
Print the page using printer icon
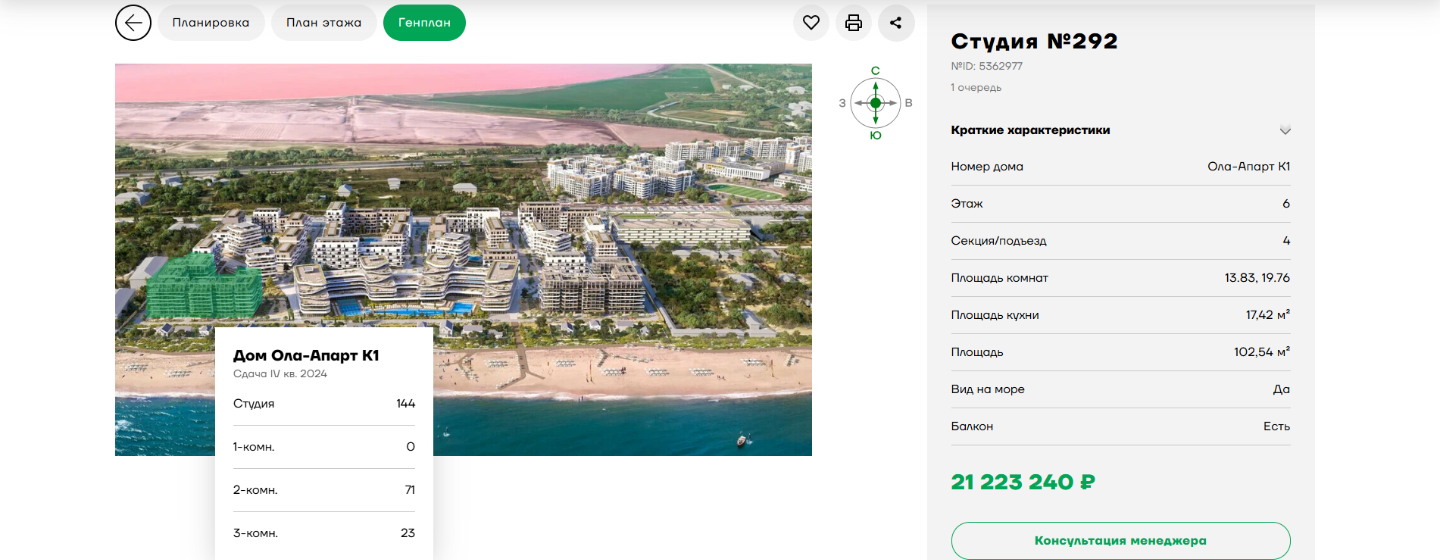(x=853, y=22)
